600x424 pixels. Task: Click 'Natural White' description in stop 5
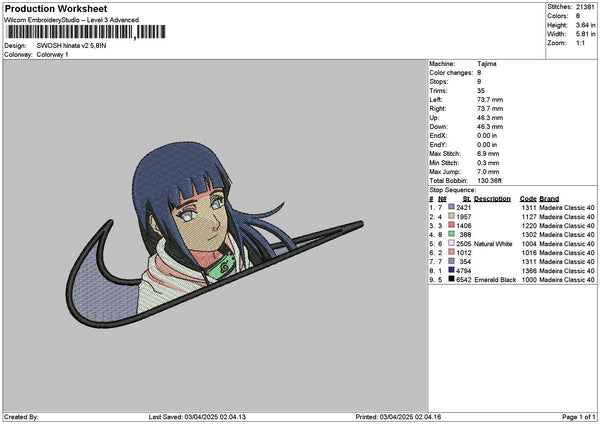(x=493, y=244)
